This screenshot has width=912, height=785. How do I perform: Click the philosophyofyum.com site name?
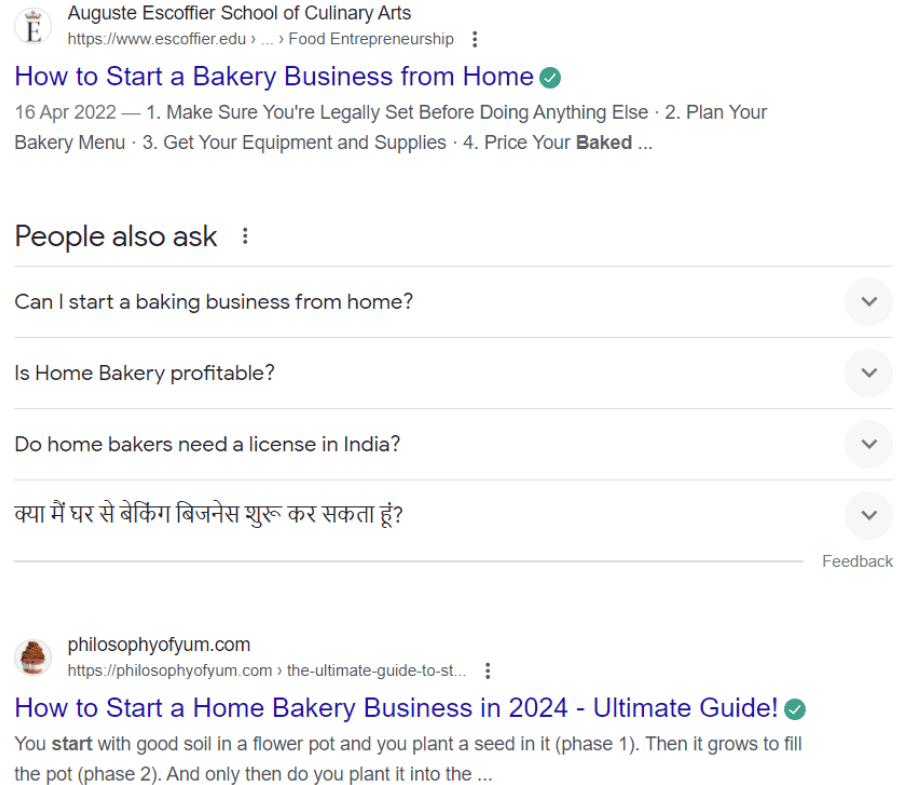coord(159,645)
